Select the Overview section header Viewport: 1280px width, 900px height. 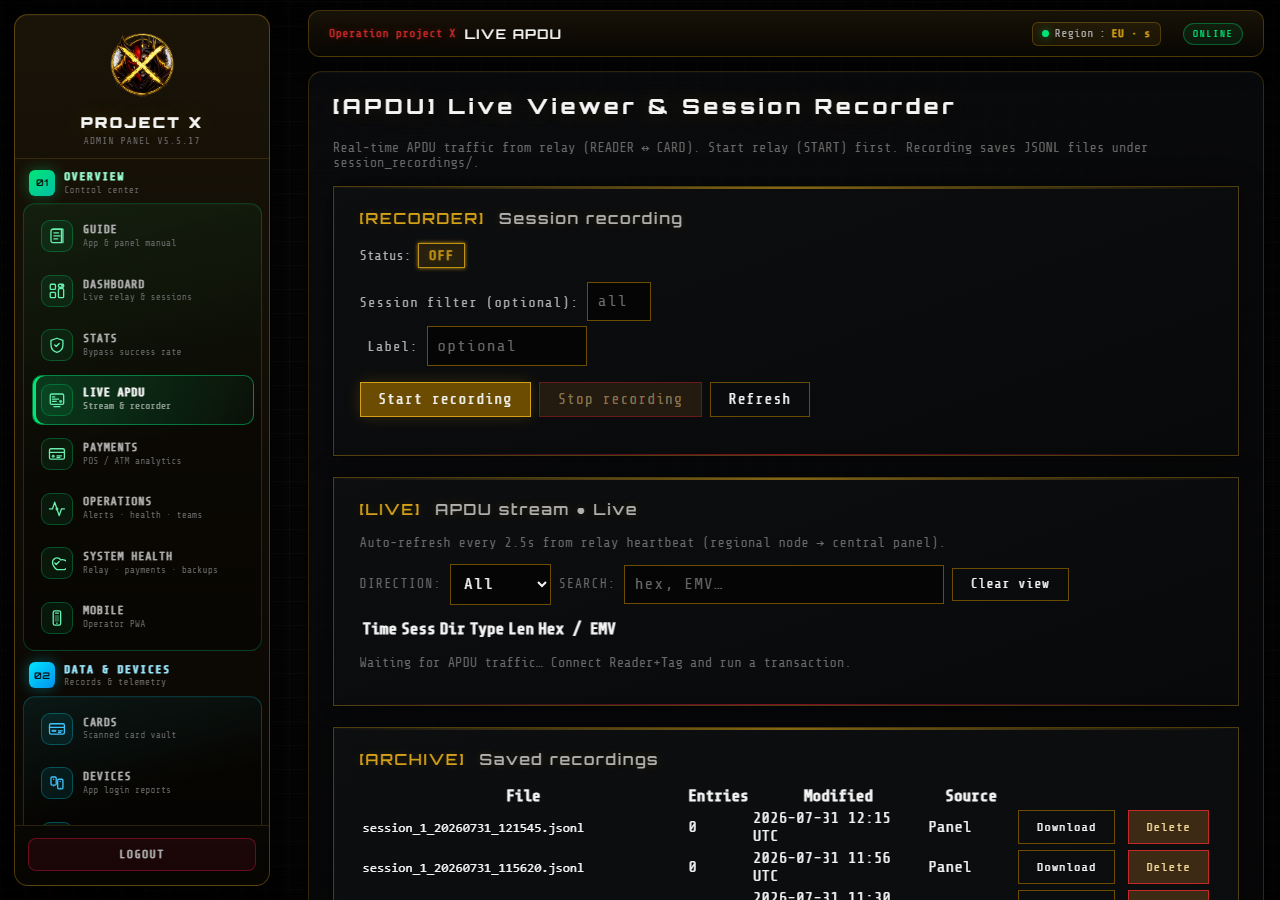pyautogui.click(x=142, y=183)
